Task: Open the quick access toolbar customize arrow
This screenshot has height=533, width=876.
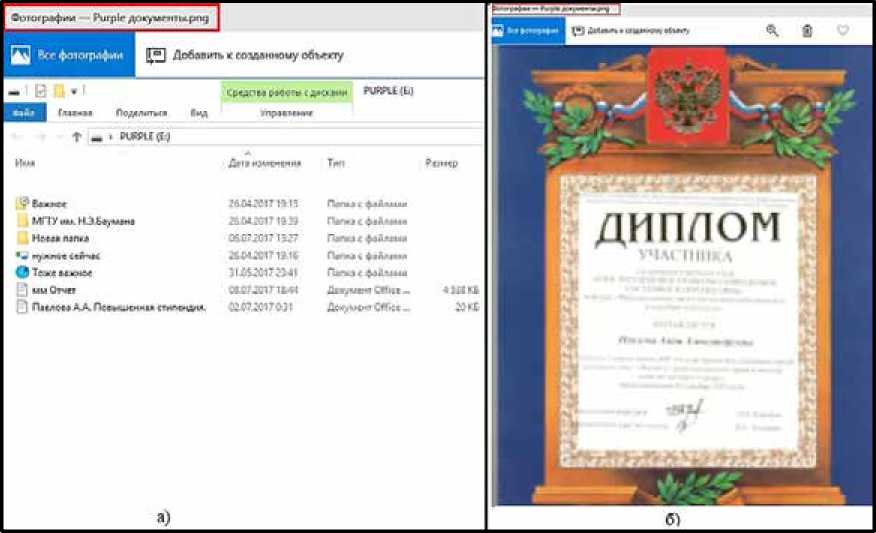Action: [x=74, y=92]
